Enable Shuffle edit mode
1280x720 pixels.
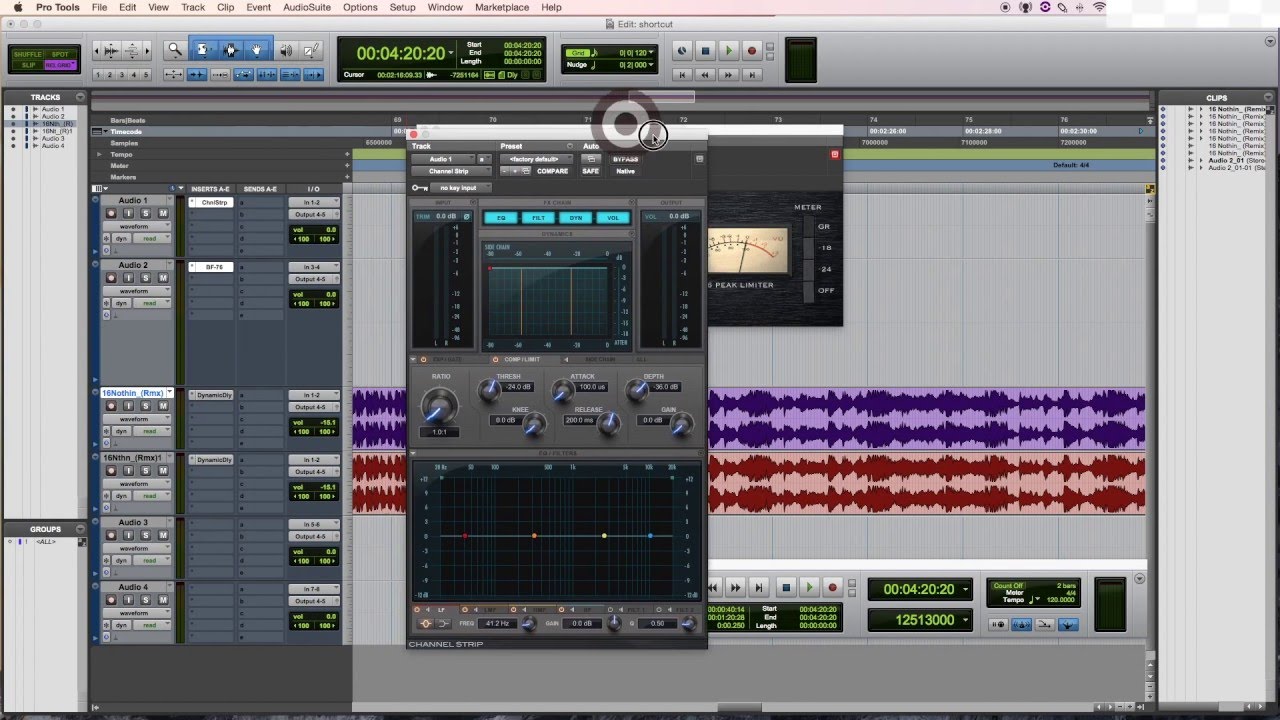click(x=28, y=54)
